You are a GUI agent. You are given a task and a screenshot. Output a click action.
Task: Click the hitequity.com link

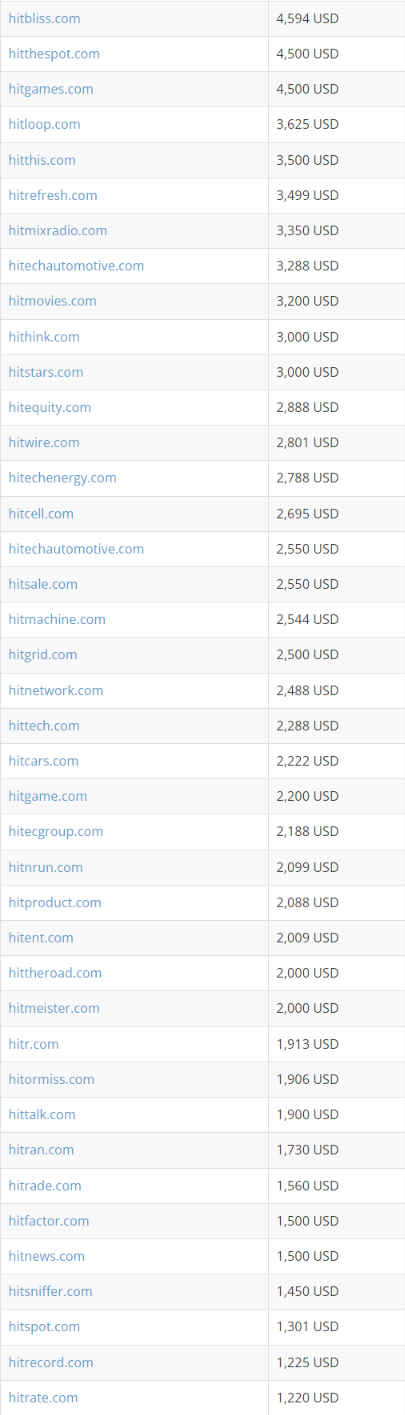click(50, 407)
